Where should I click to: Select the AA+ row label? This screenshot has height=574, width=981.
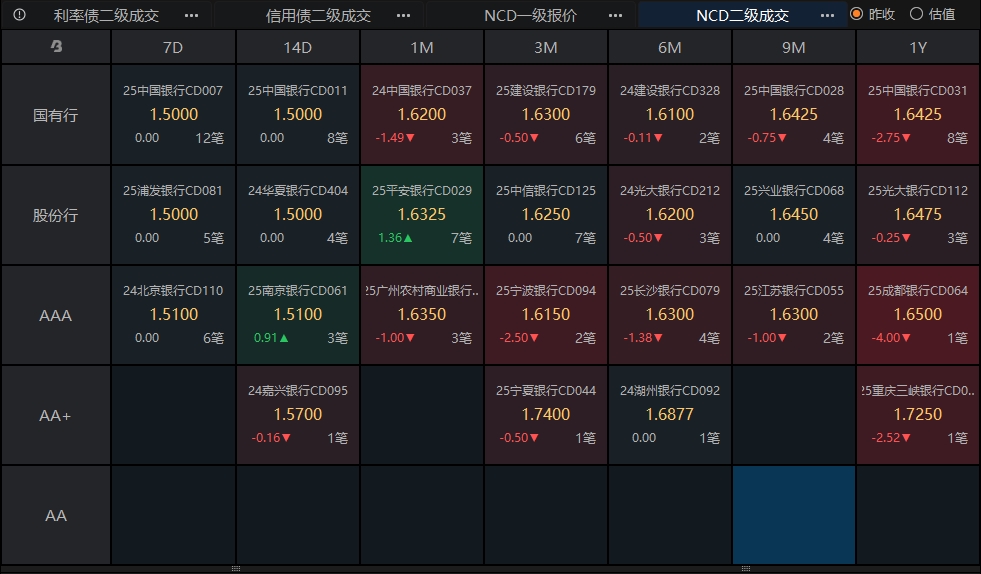click(x=56, y=415)
